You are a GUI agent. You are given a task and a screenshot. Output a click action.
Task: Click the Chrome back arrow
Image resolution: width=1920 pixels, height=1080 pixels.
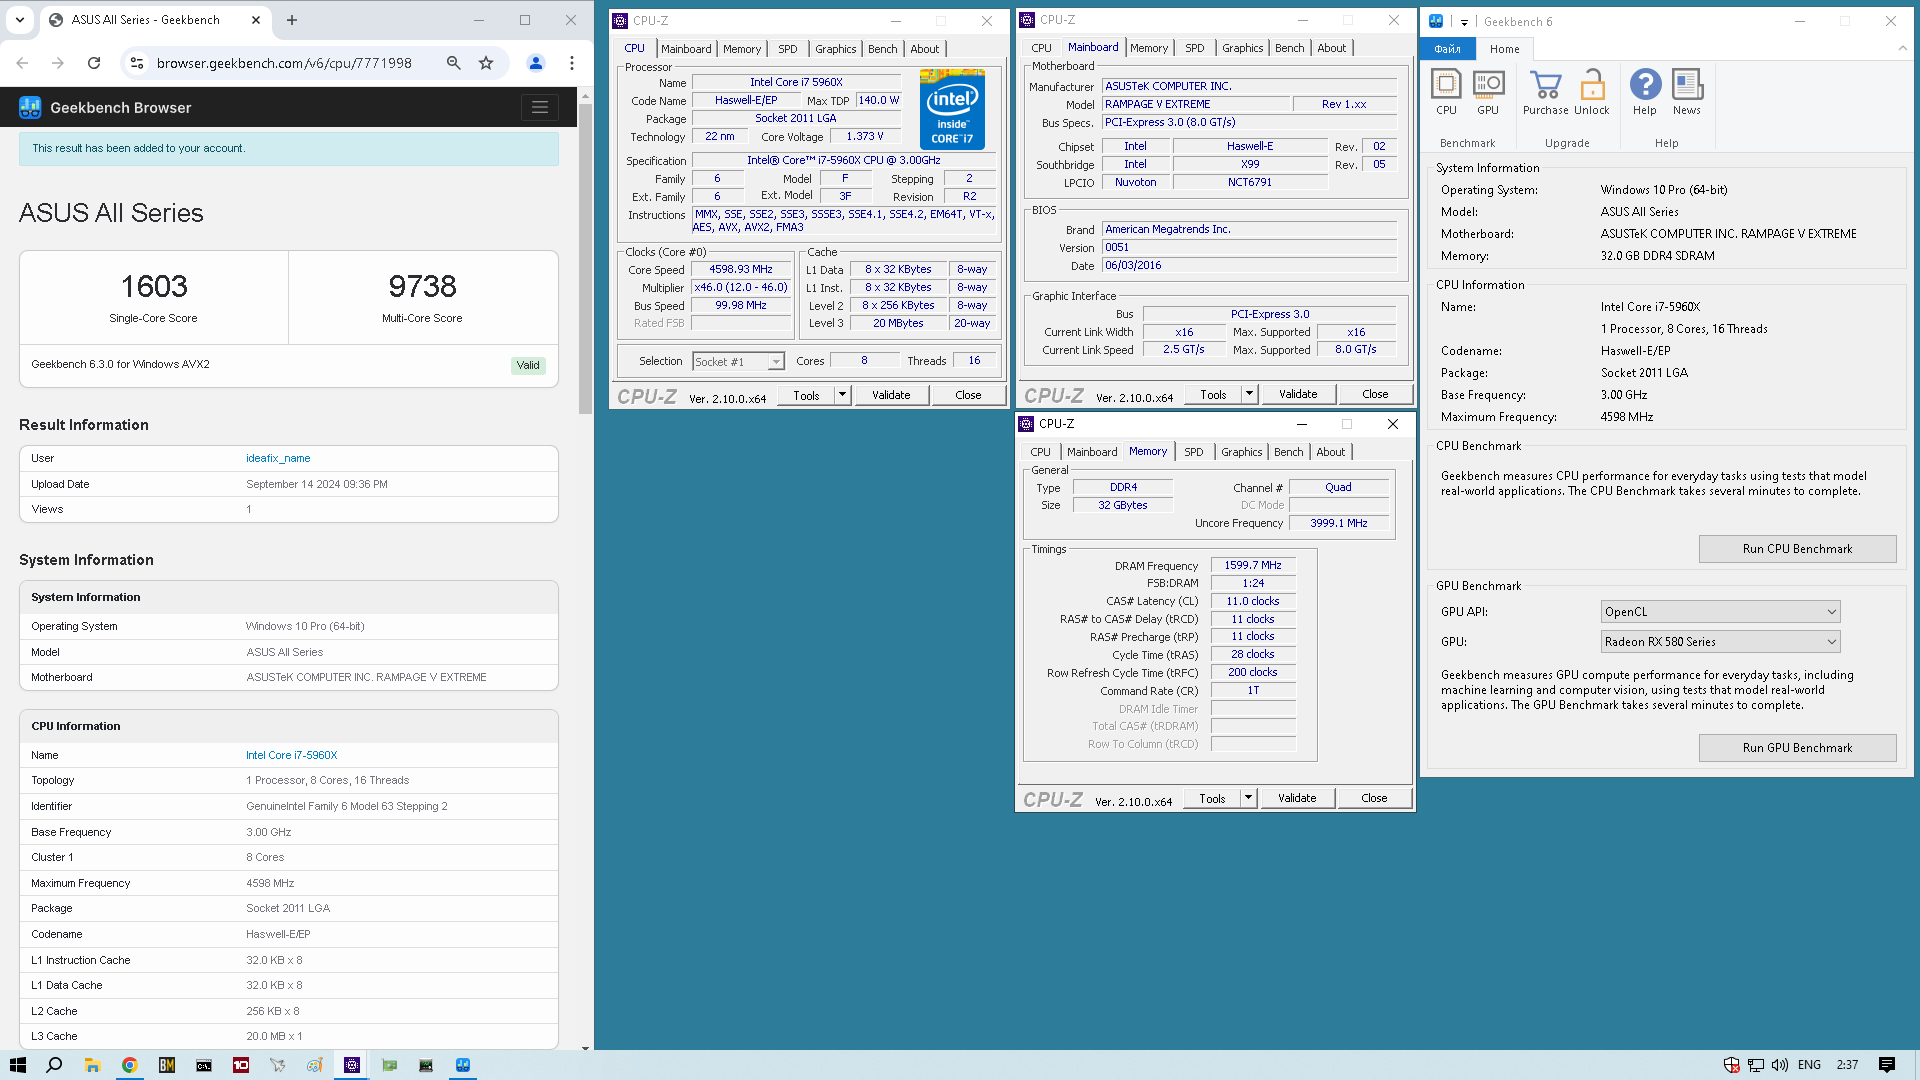point(22,63)
